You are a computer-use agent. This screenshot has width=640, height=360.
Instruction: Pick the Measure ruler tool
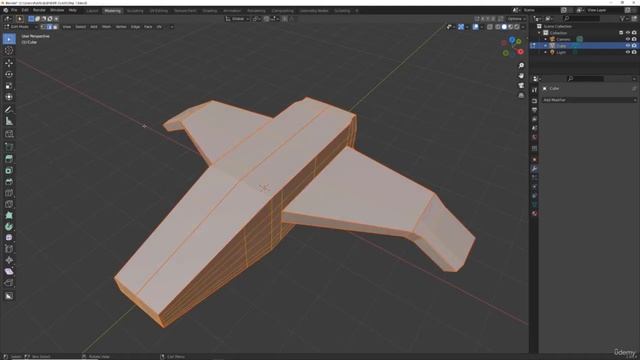[x=9, y=121]
